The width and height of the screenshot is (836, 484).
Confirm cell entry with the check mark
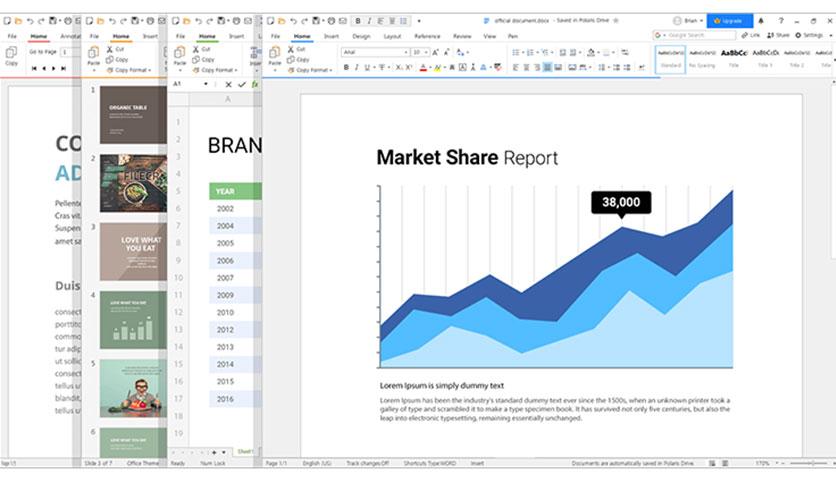[242, 84]
